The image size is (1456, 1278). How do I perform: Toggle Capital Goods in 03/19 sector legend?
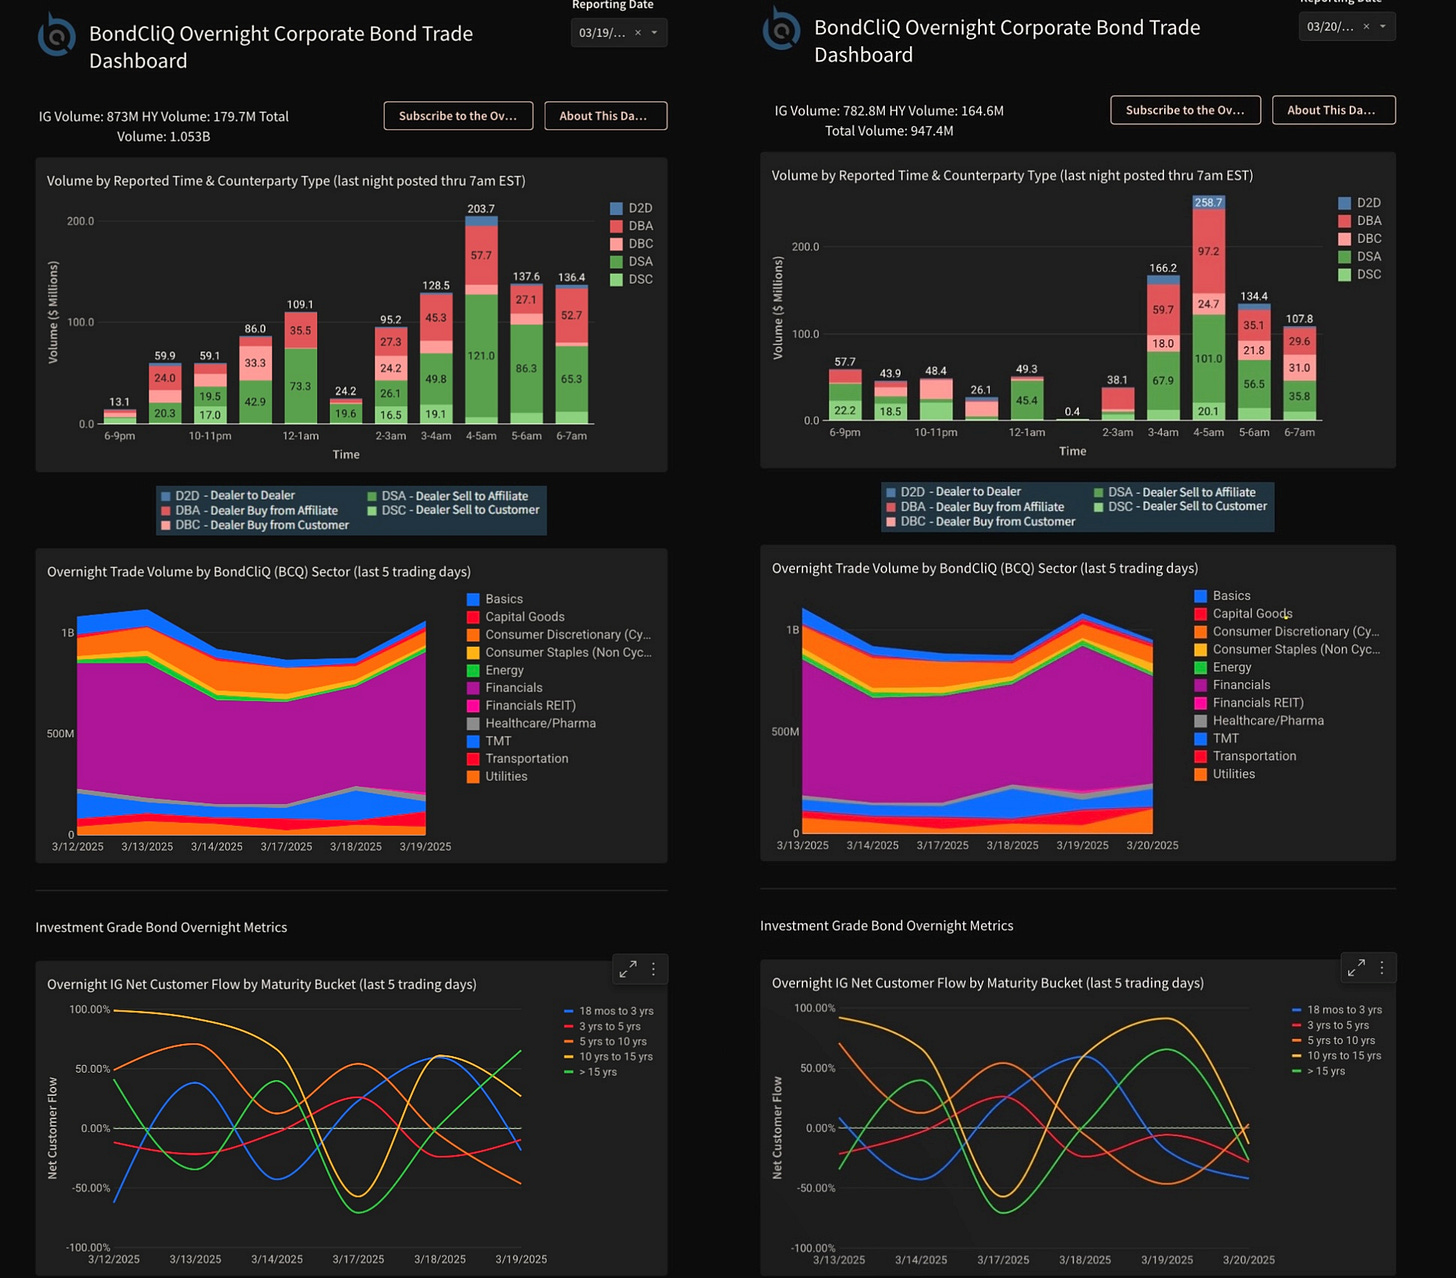(x=515, y=617)
